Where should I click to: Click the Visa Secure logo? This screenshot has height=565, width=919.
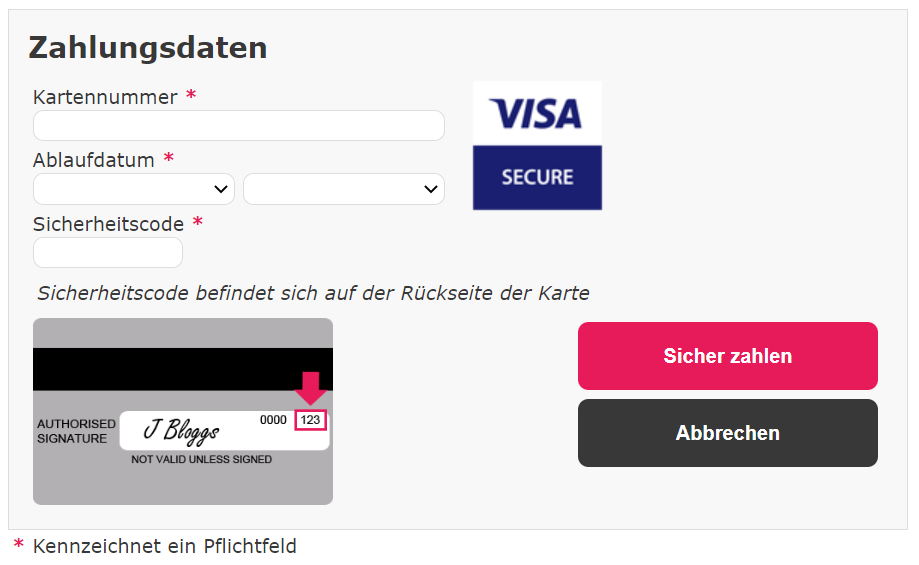[537, 145]
